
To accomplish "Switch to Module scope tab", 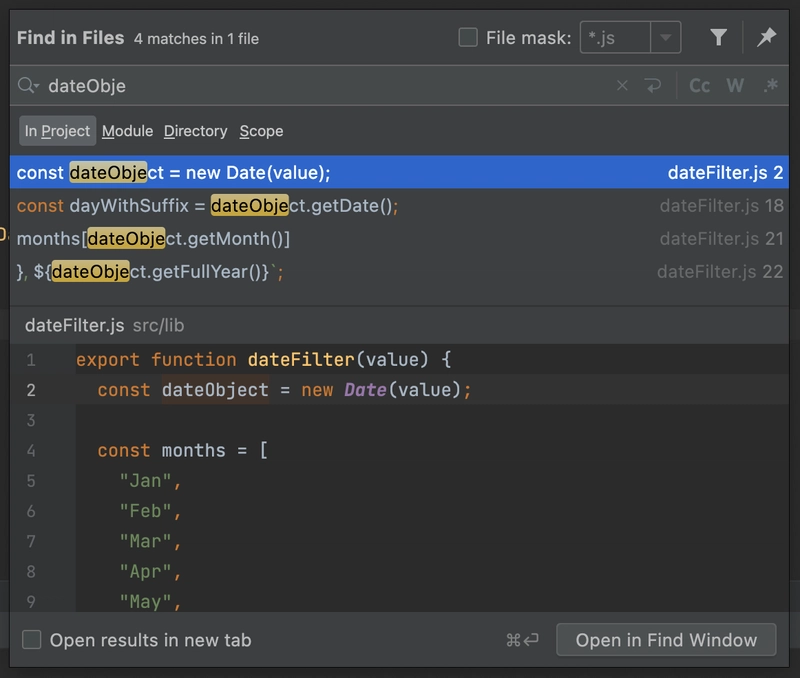I will (128, 131).
